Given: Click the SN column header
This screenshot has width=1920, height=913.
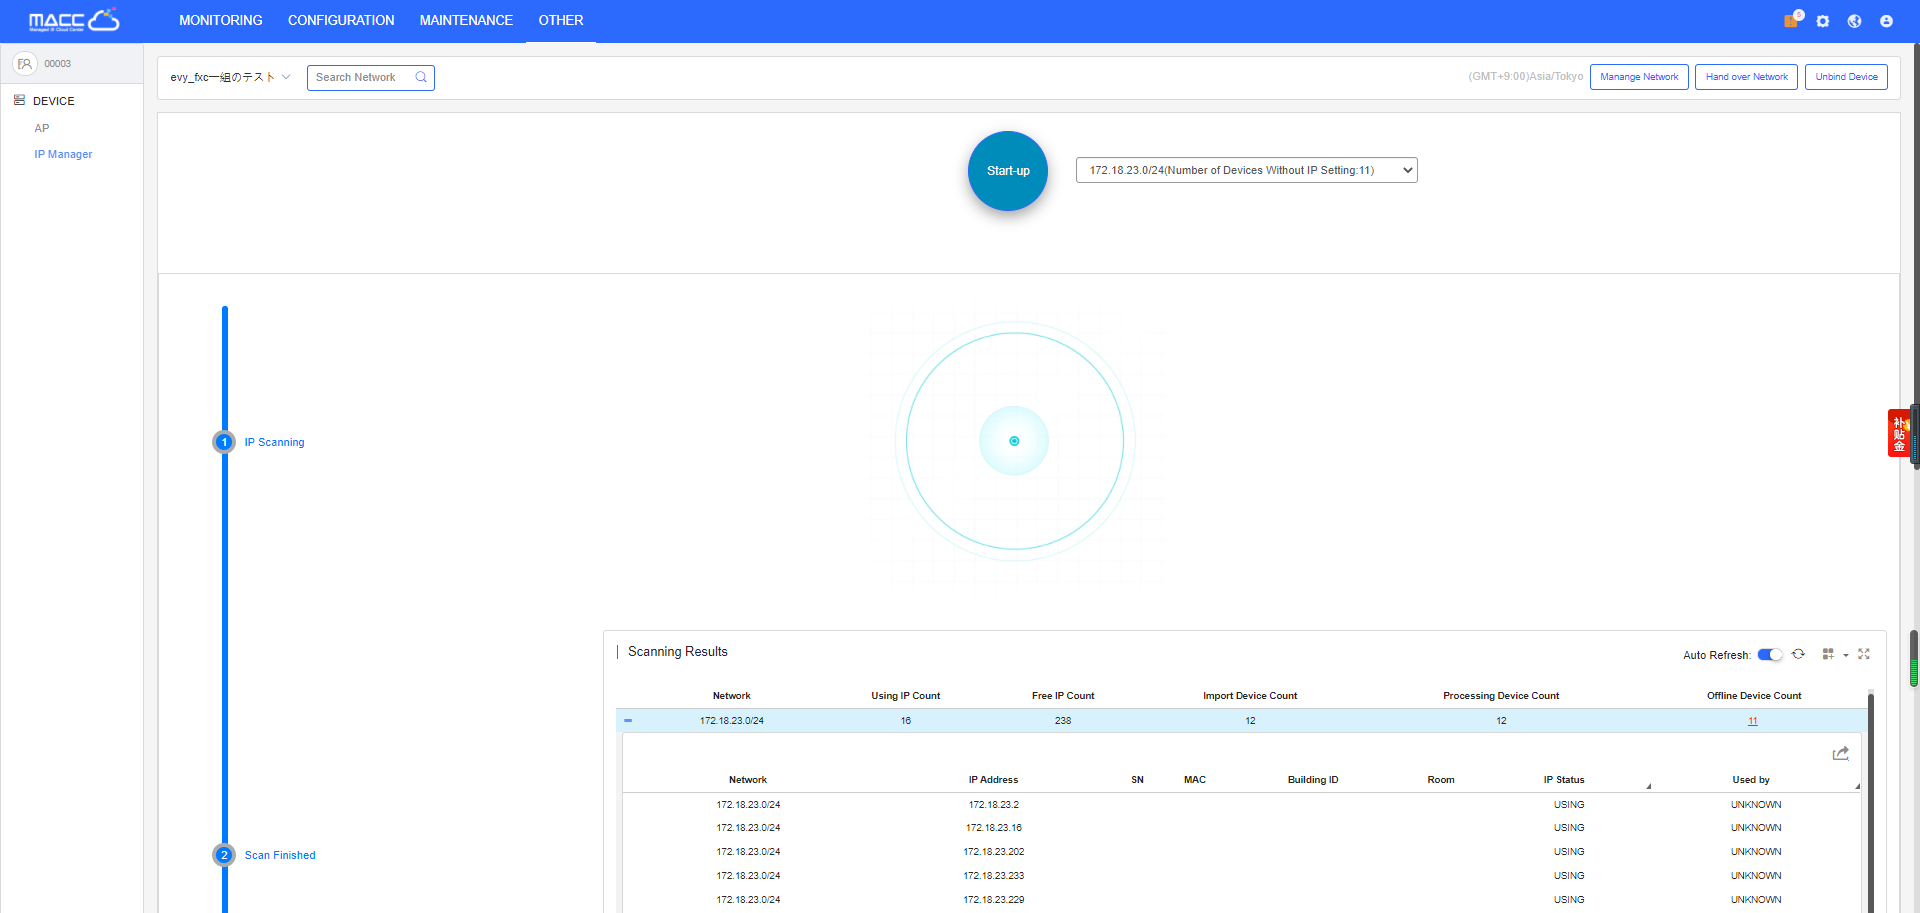Looking at the screenshot, I should [1137, 780].
